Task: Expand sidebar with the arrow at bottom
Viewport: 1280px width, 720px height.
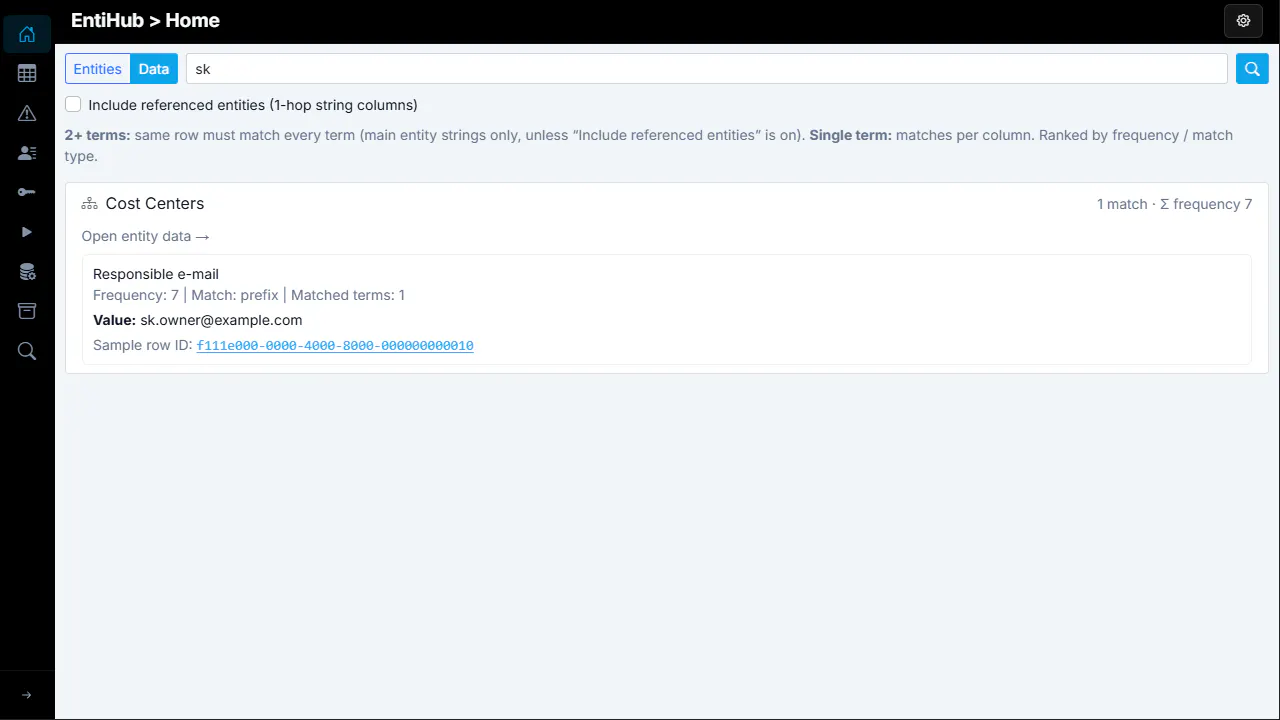Action: pos(27,695)
